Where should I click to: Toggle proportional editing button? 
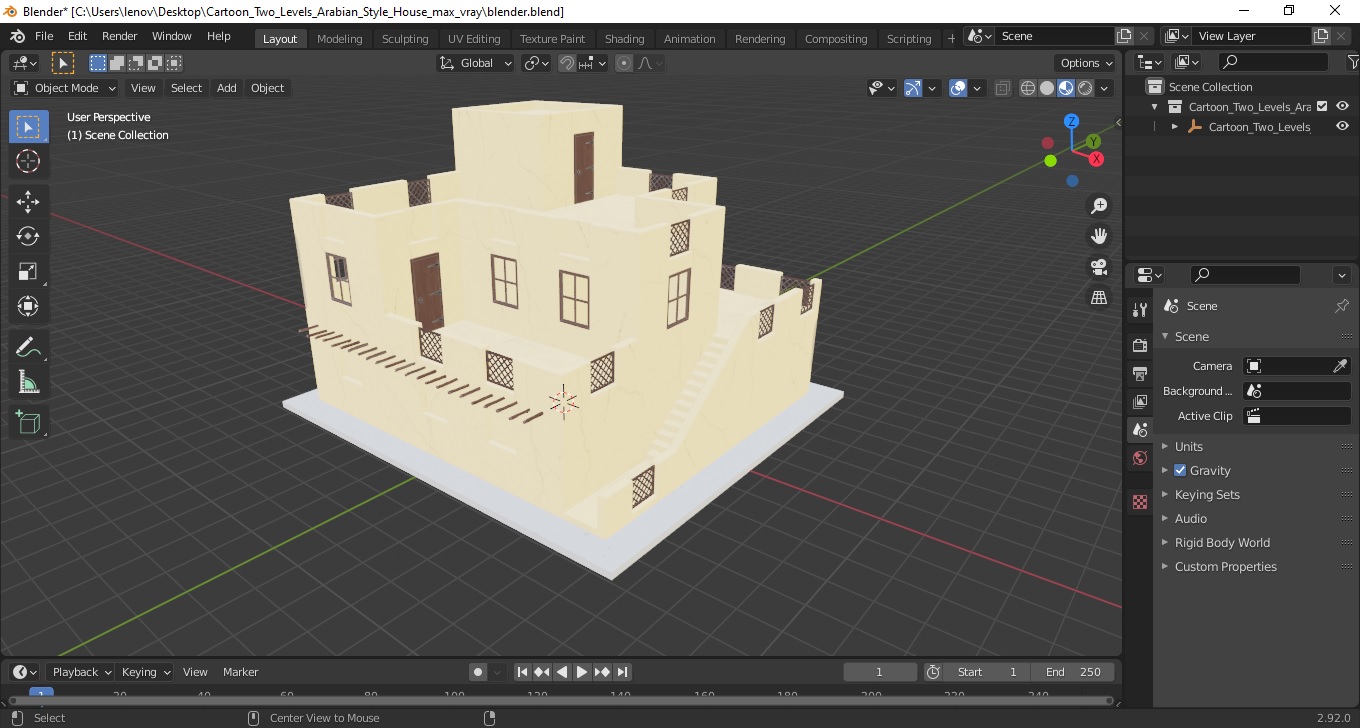tap(624, 63)
